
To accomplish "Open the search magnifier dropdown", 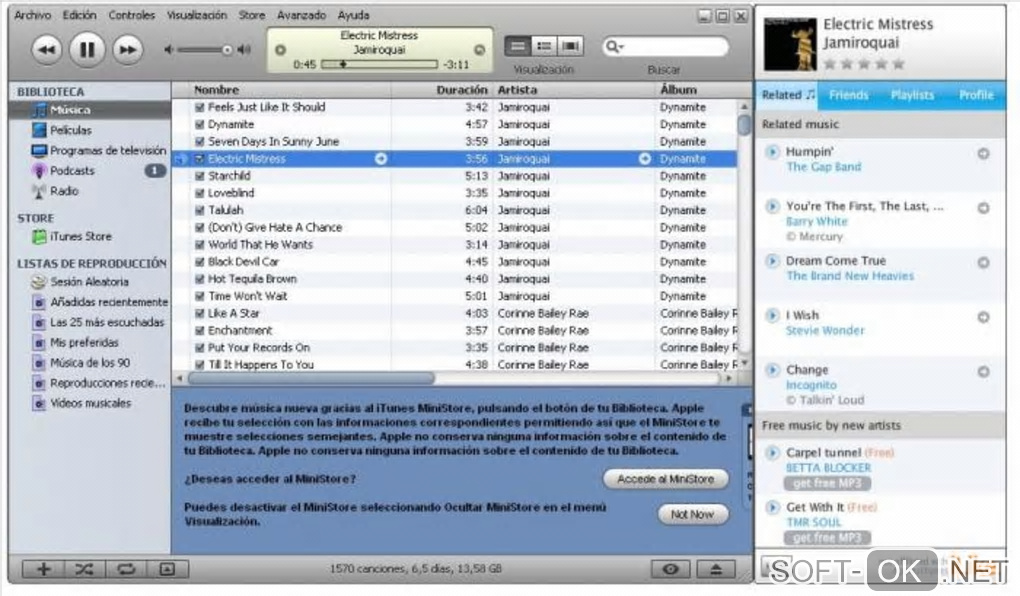I will pos(615,46).
